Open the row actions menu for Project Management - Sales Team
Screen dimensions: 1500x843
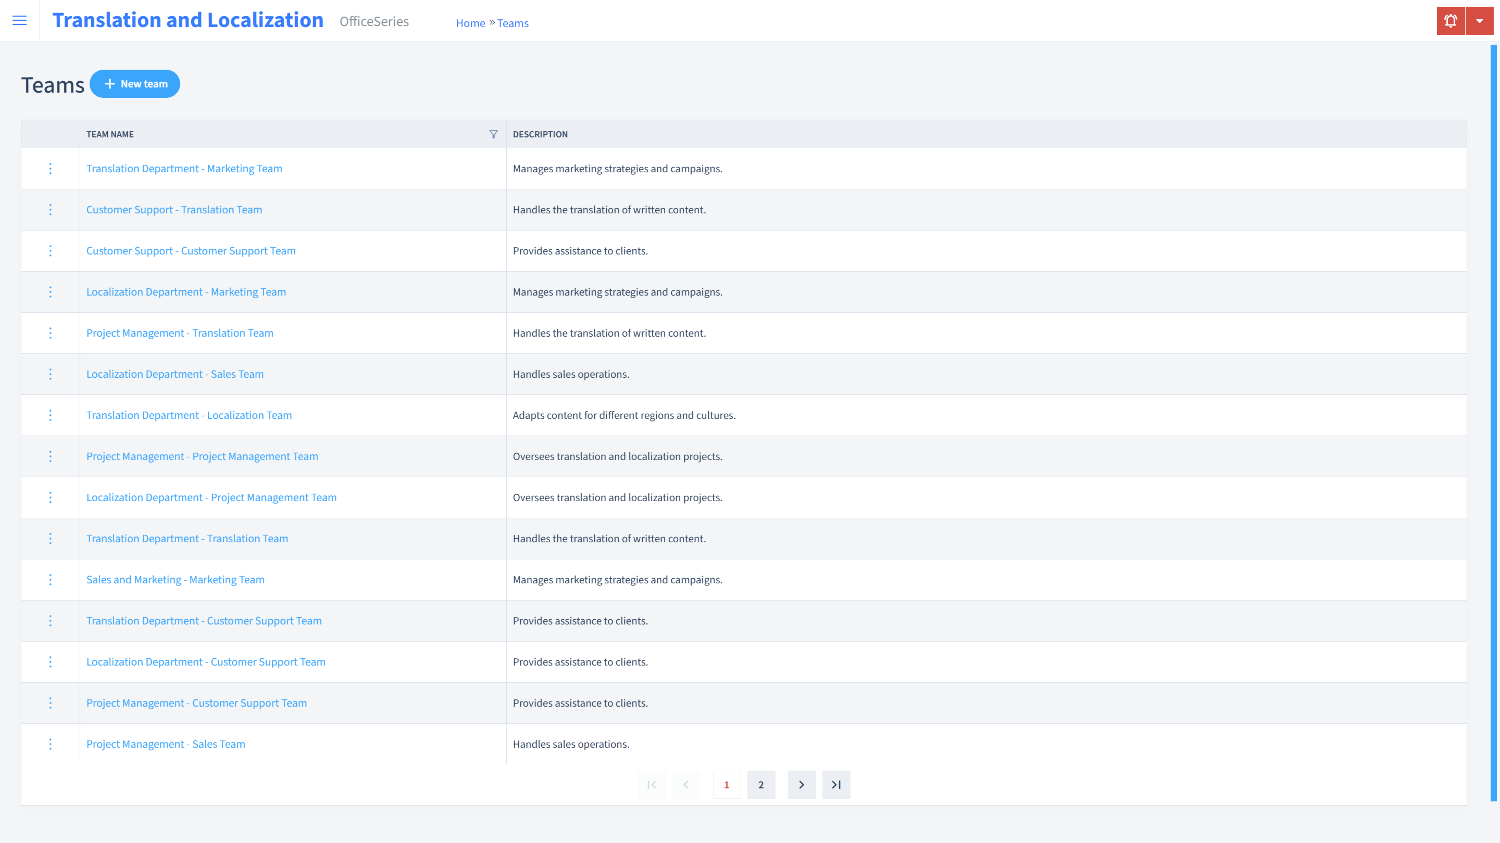(x=50, y=743)
